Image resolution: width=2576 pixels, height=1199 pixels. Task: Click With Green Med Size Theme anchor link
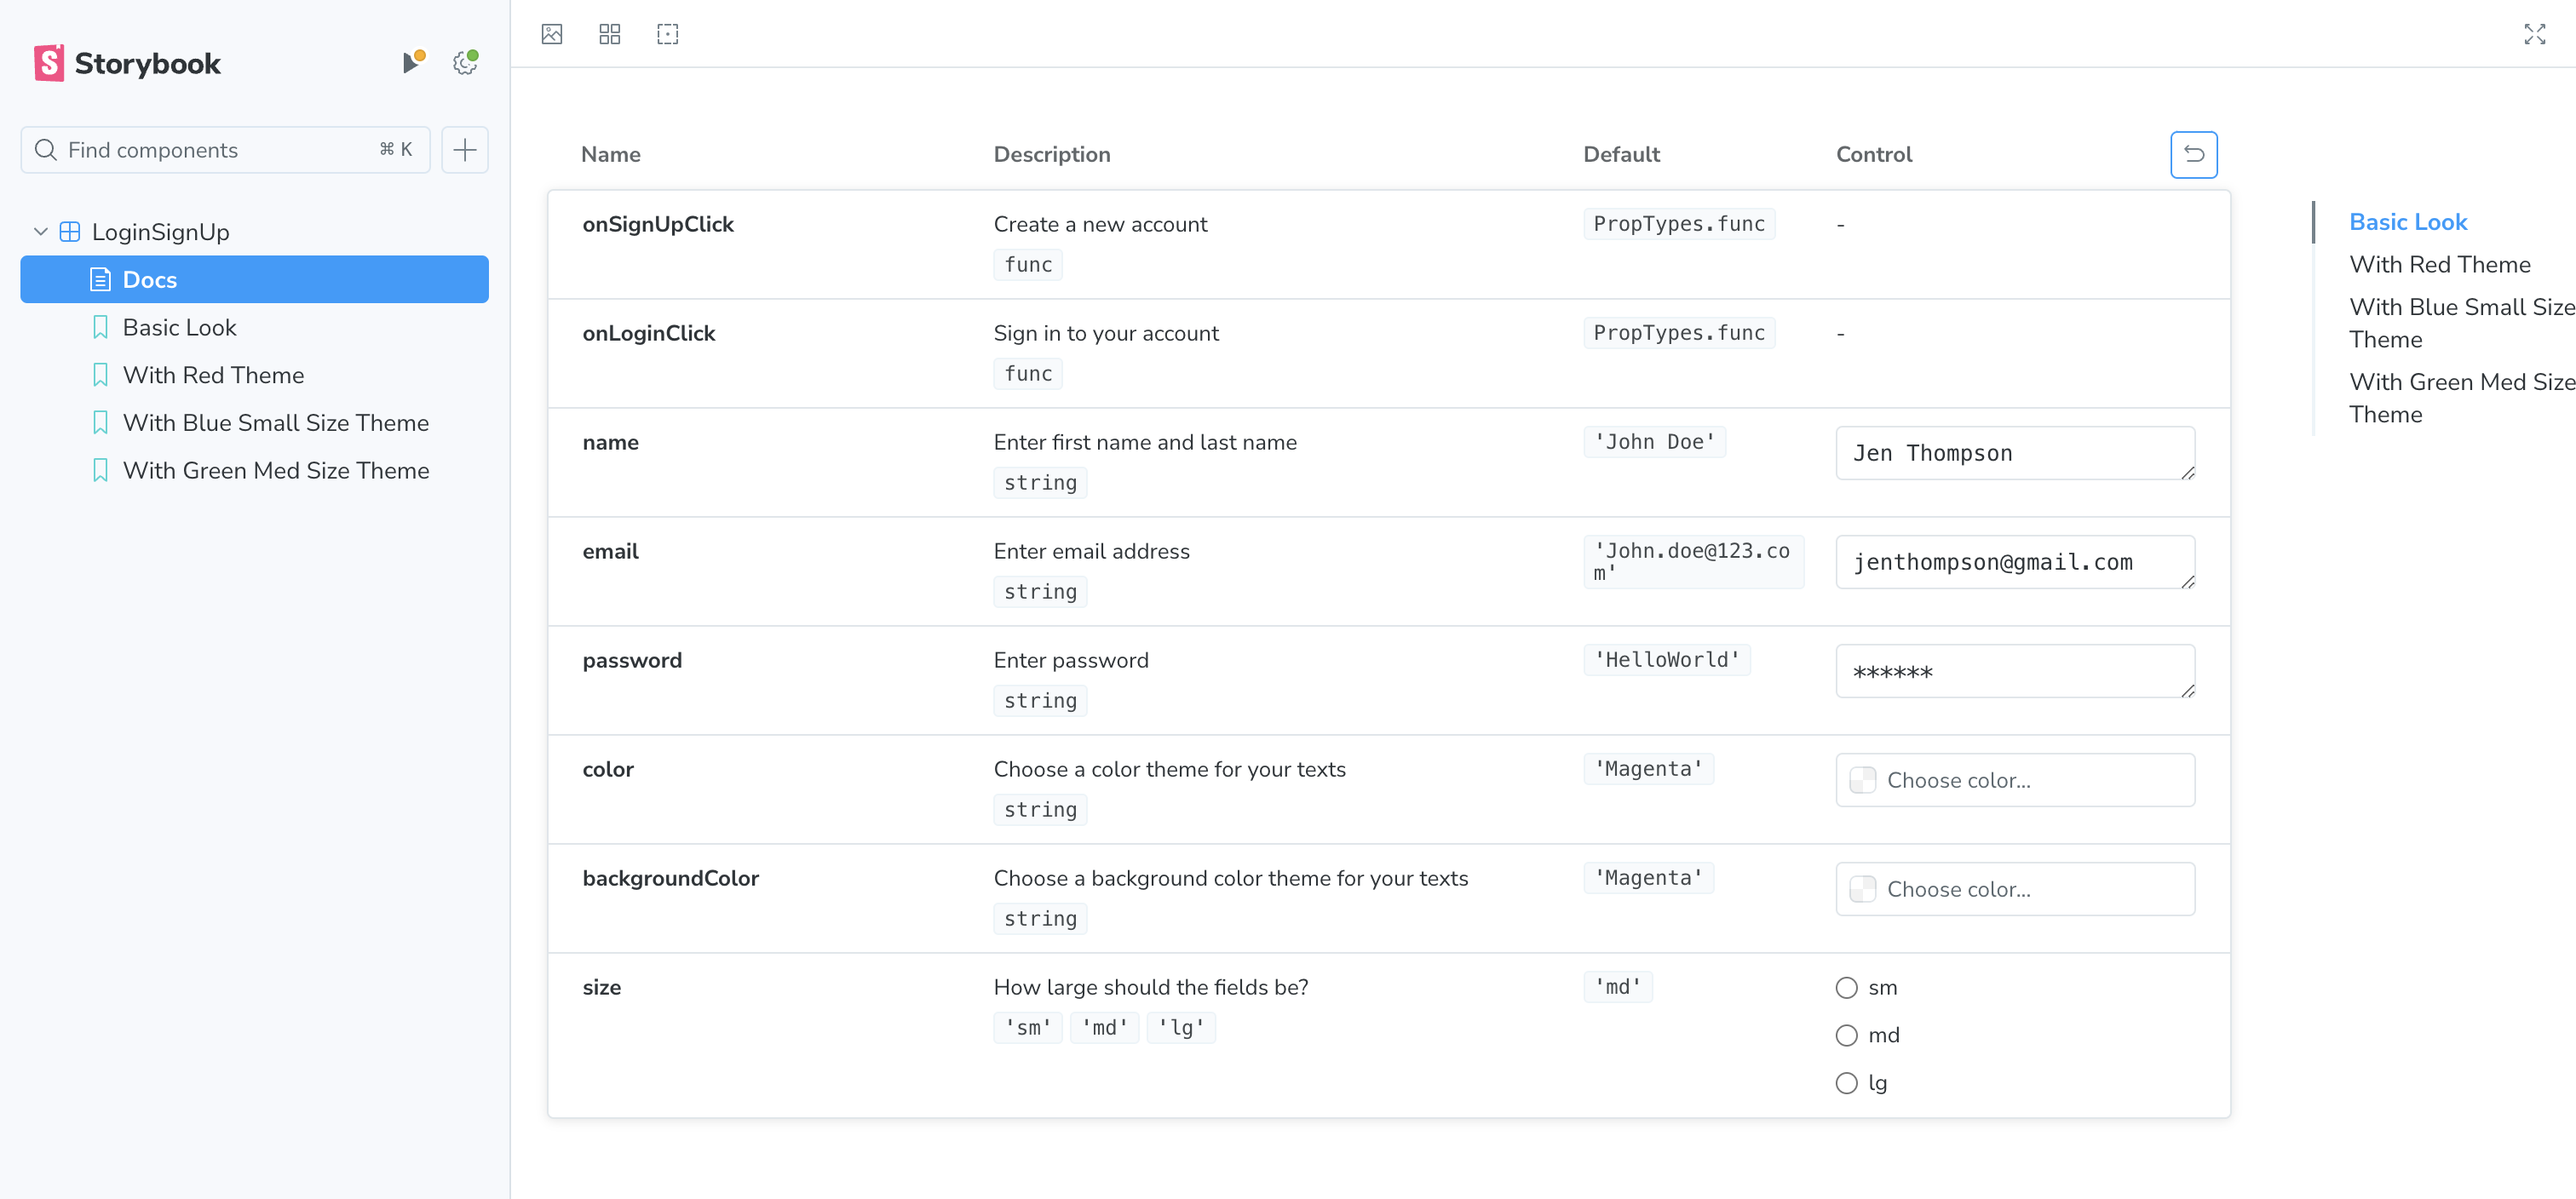tap(2460, 398)
